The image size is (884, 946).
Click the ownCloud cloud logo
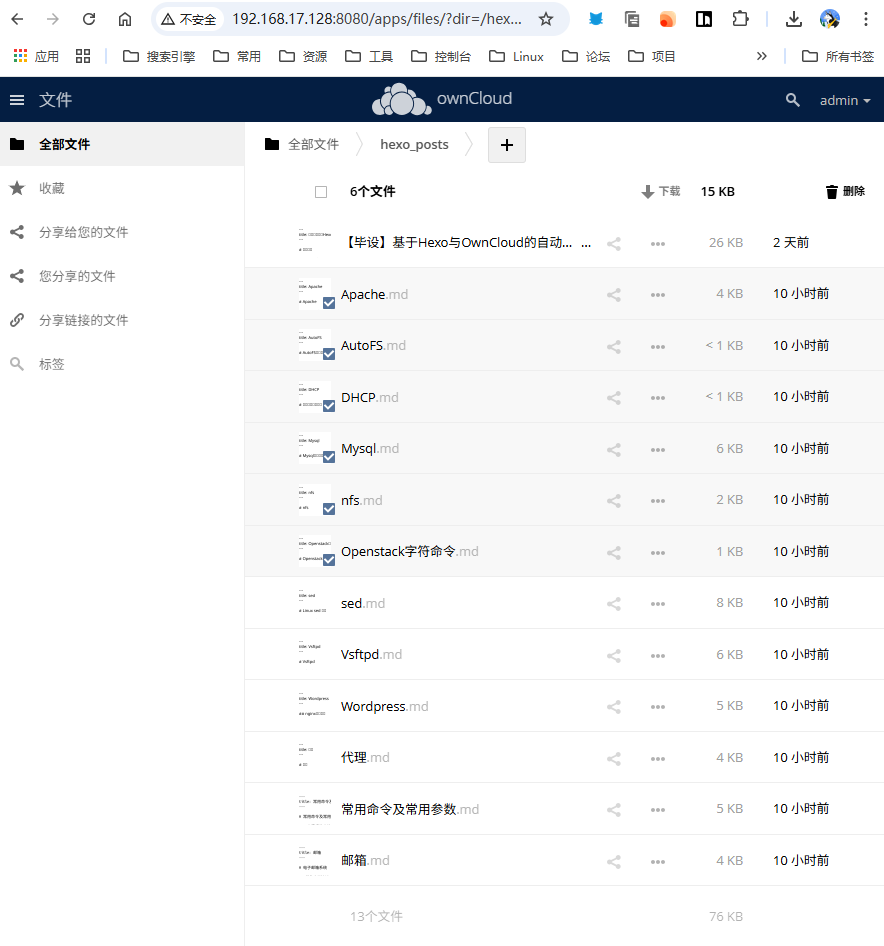click(x=402, y=100)
